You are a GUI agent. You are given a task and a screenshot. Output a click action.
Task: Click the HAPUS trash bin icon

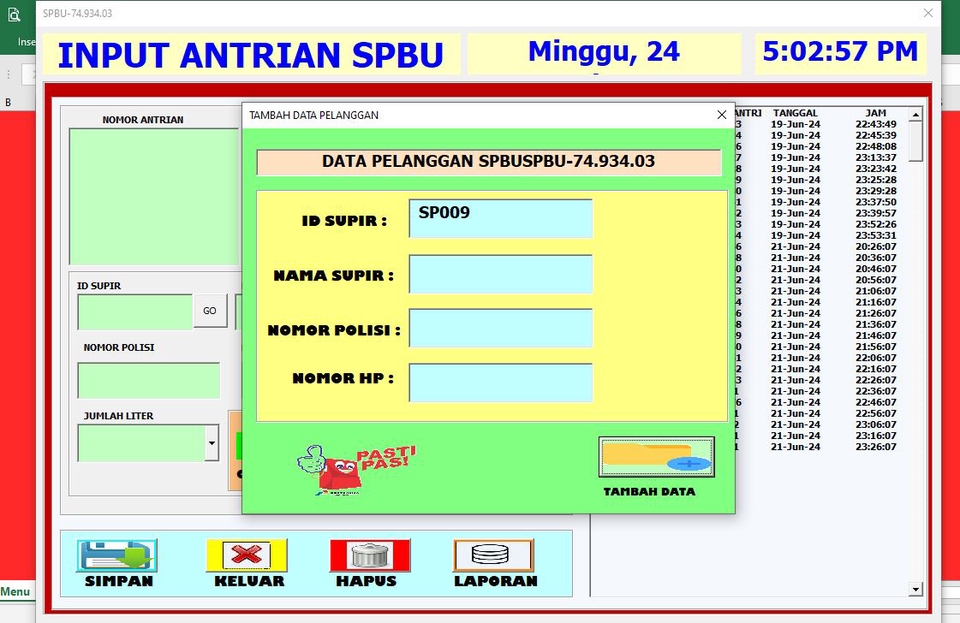369,552
